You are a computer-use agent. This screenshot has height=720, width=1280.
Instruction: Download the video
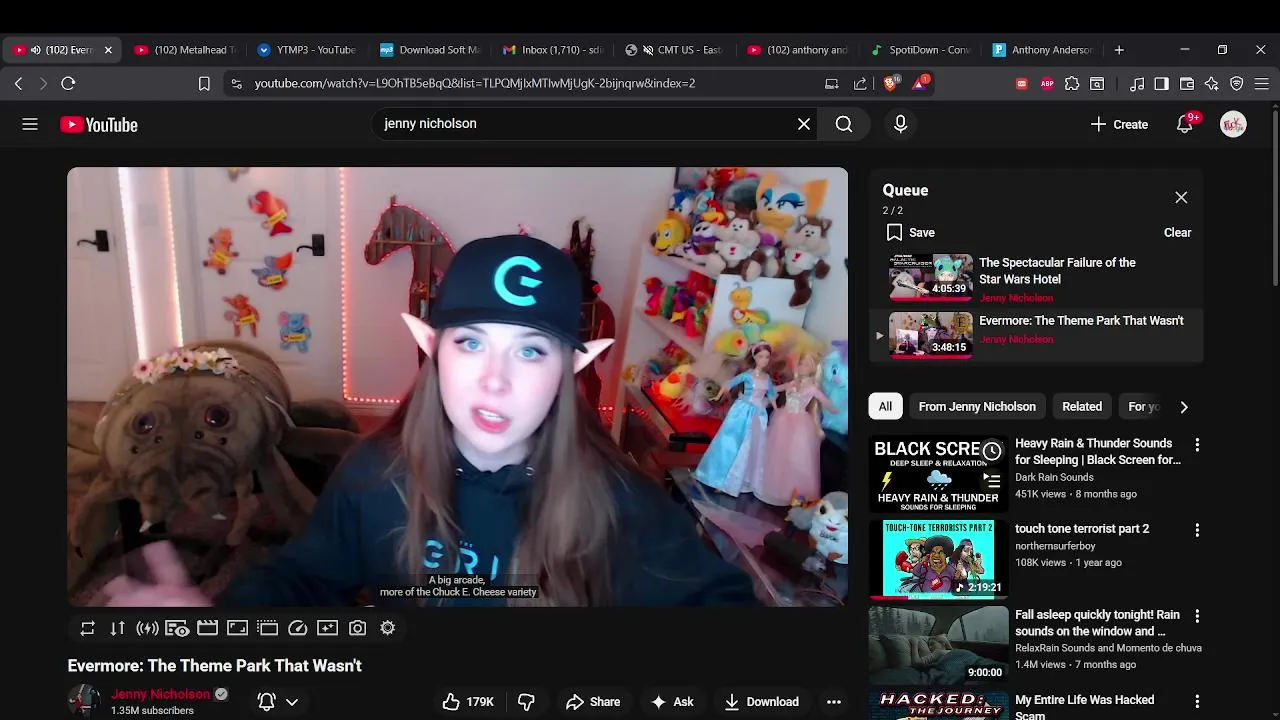point(762,702)
